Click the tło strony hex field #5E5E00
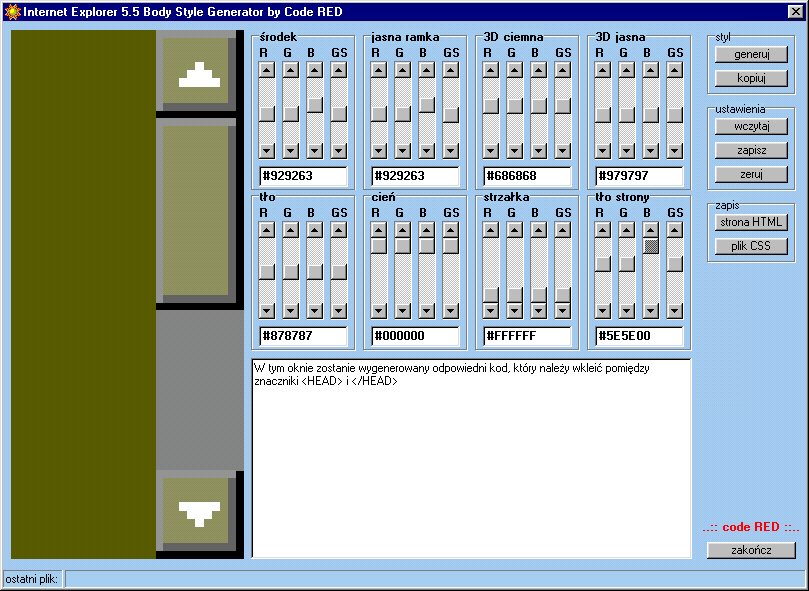 pyautogui.click(x=639, y=336)
